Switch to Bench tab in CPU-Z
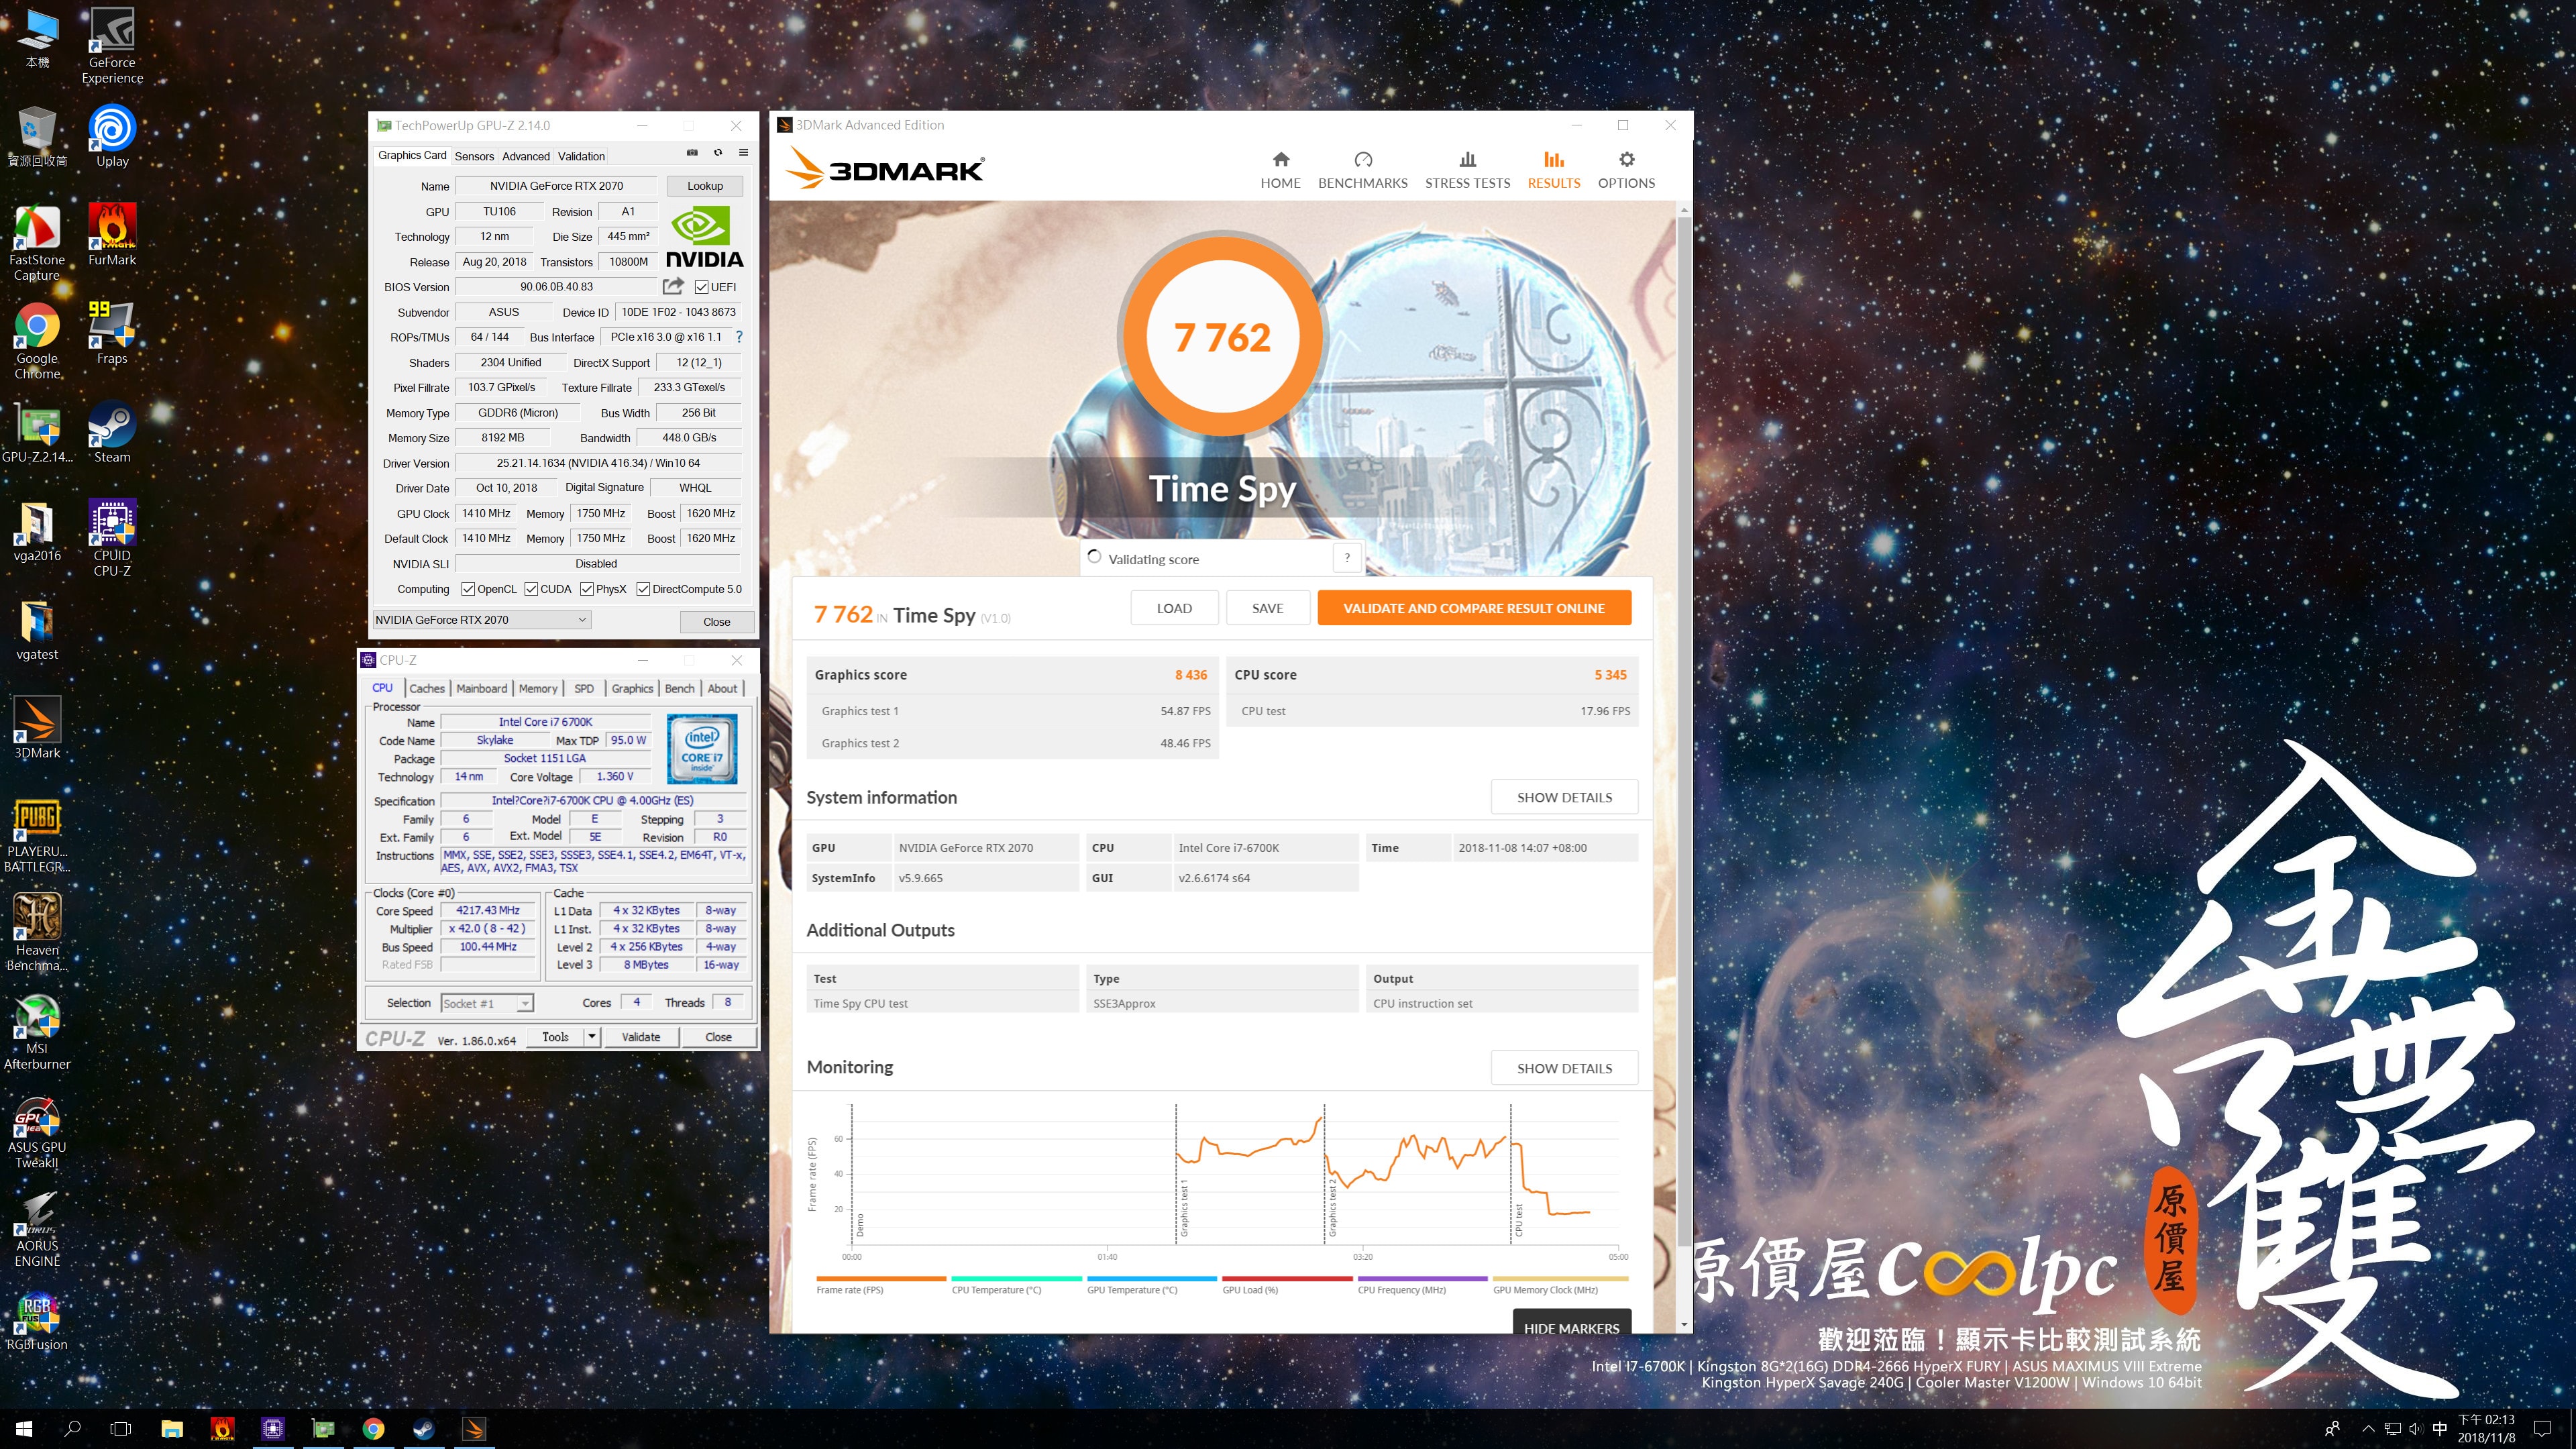Viewport: 2576px width, 1449px height. coord(680,688)
